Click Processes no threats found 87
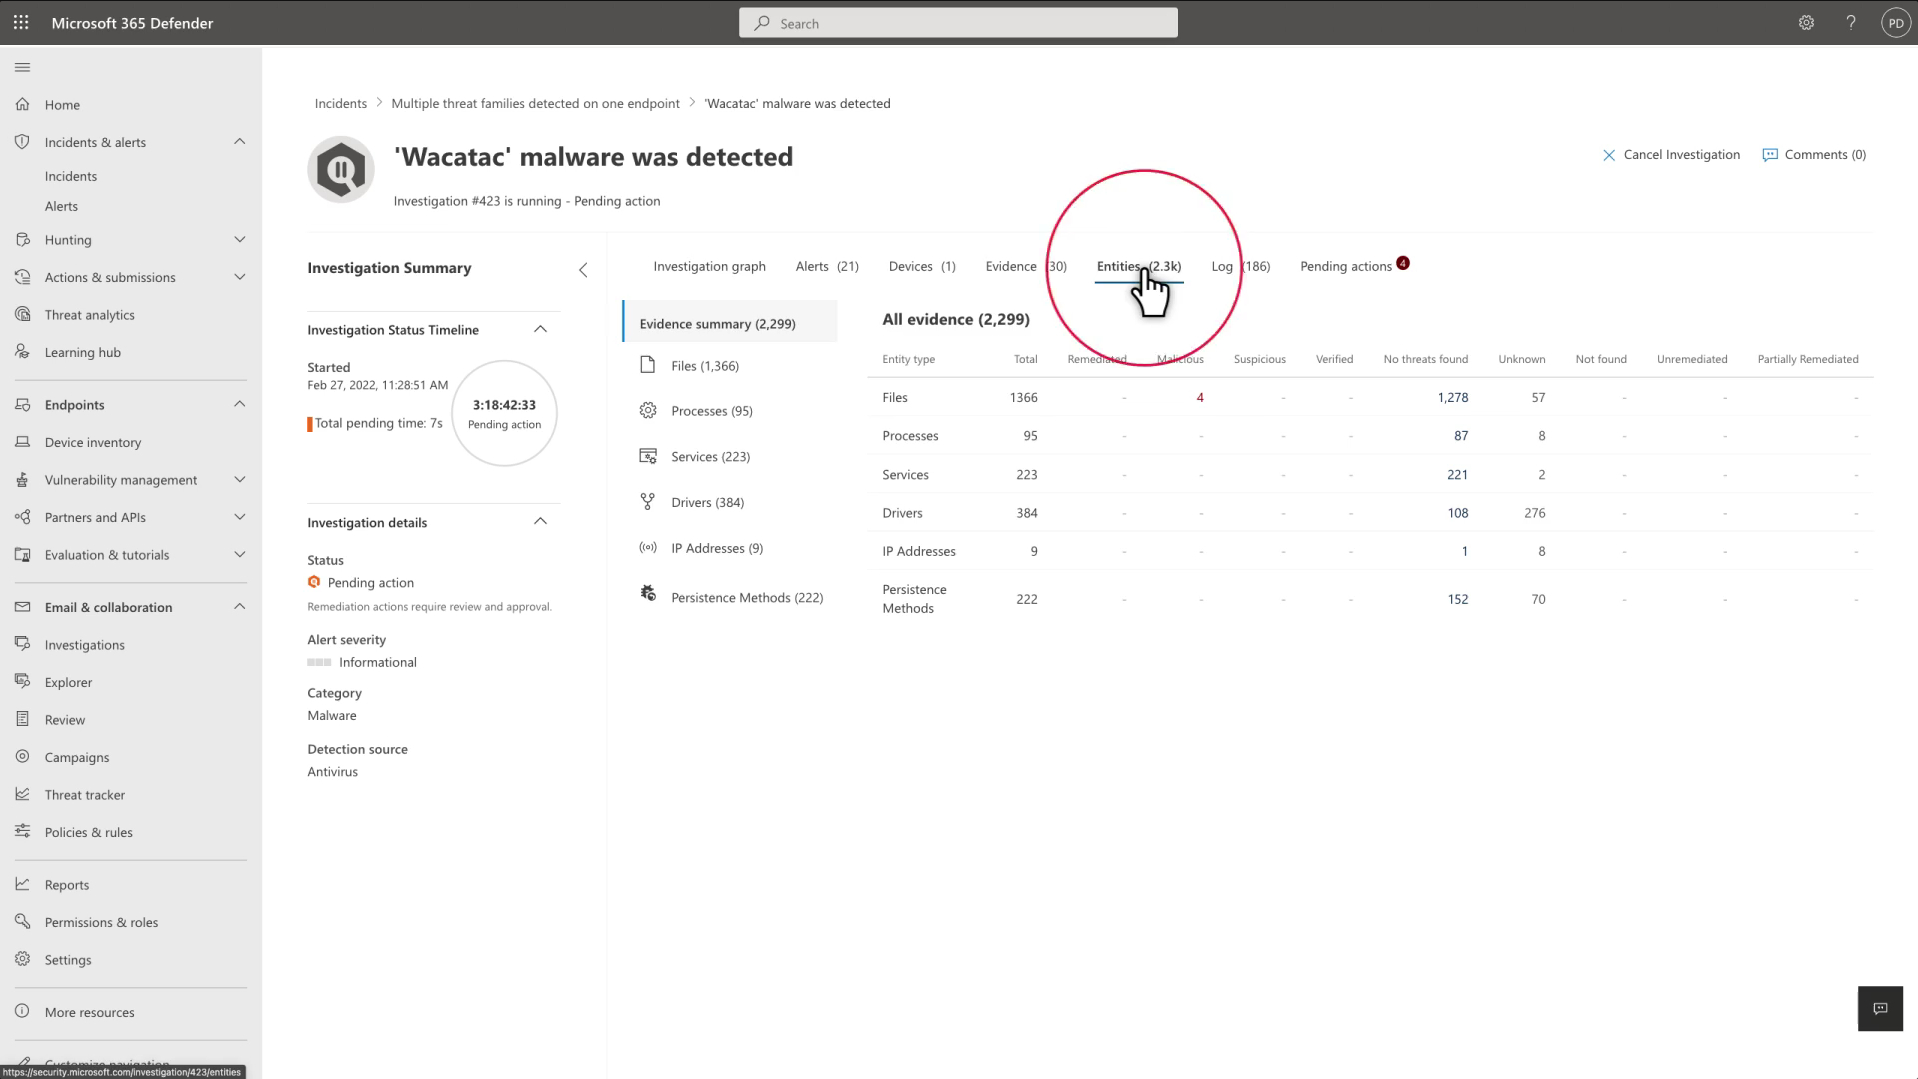Viewport: 1918px width, 1079px height. click(1460, 436)
